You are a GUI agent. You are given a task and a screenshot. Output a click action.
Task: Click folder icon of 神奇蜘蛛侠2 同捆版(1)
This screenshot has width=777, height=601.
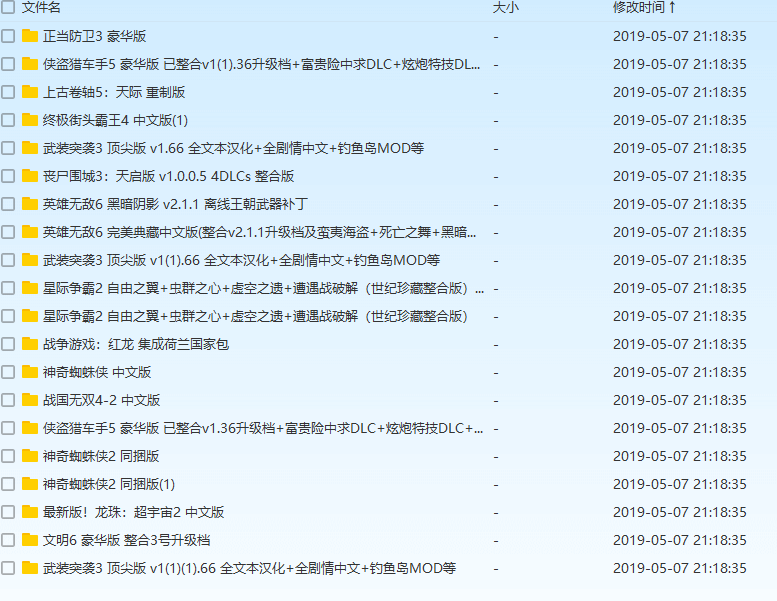click(x=30, y=484)
